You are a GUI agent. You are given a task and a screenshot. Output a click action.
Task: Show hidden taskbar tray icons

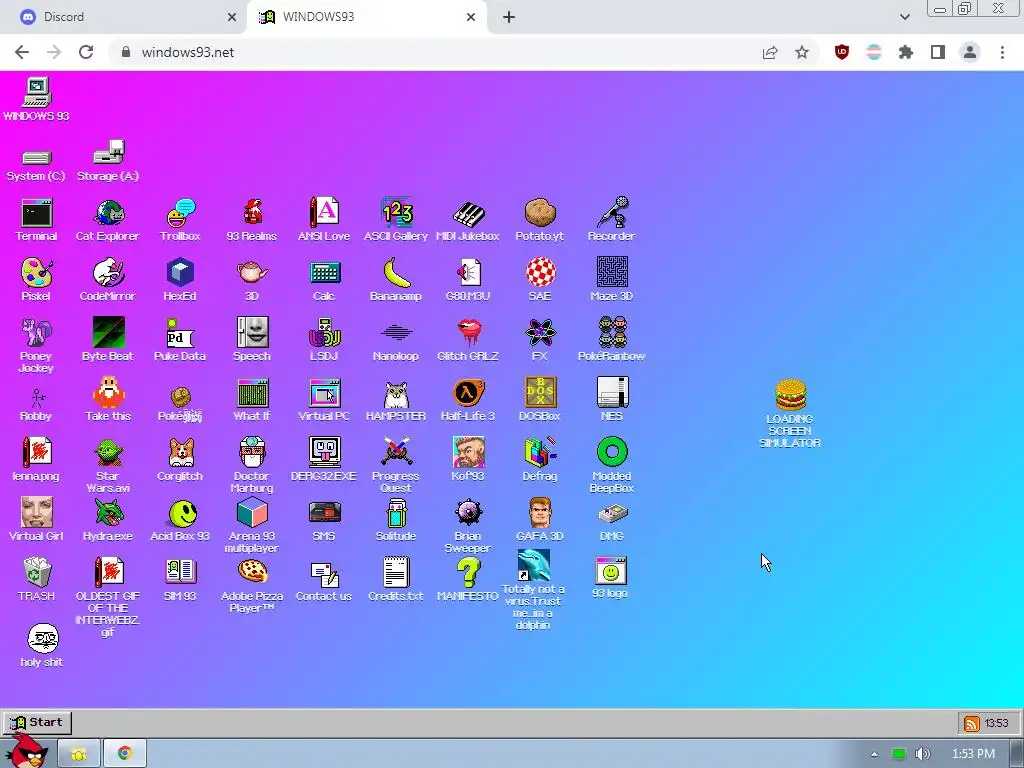(x=874, y=754)
